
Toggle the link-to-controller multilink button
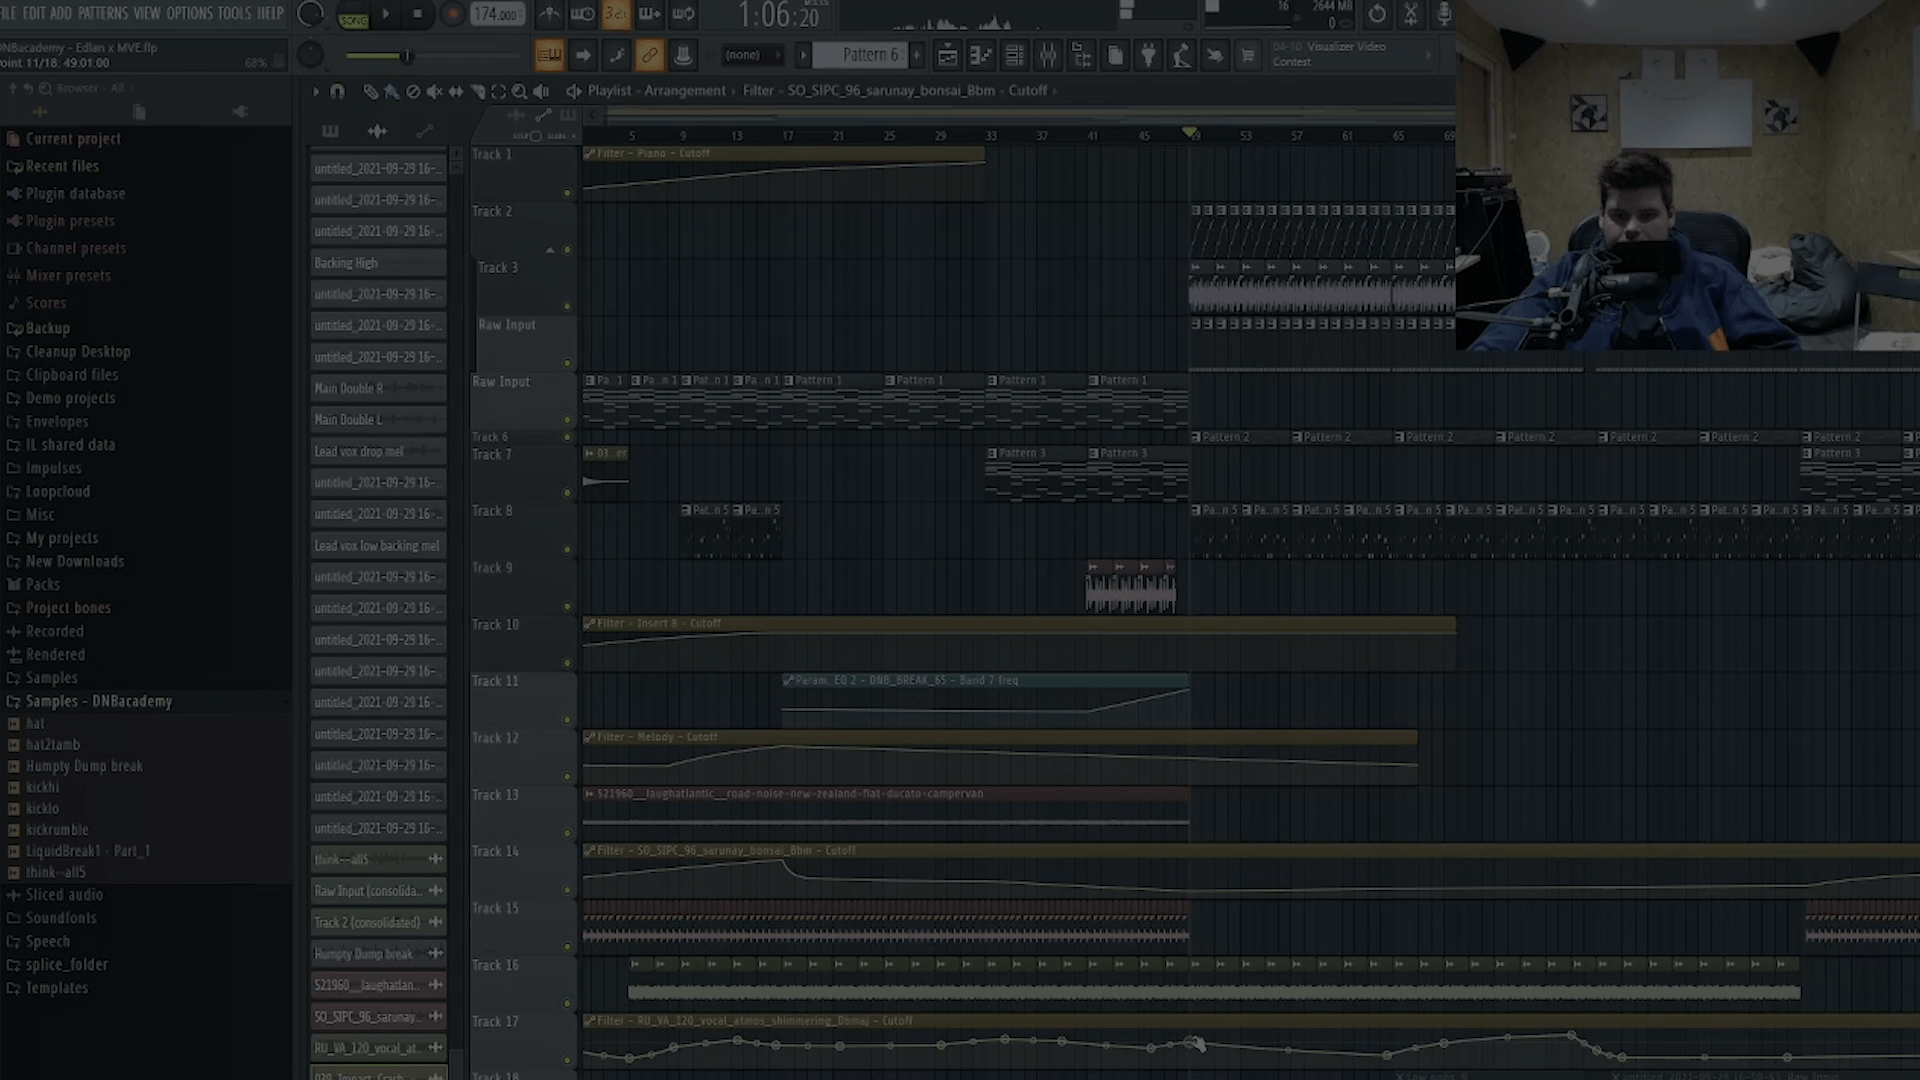(649, 56)
